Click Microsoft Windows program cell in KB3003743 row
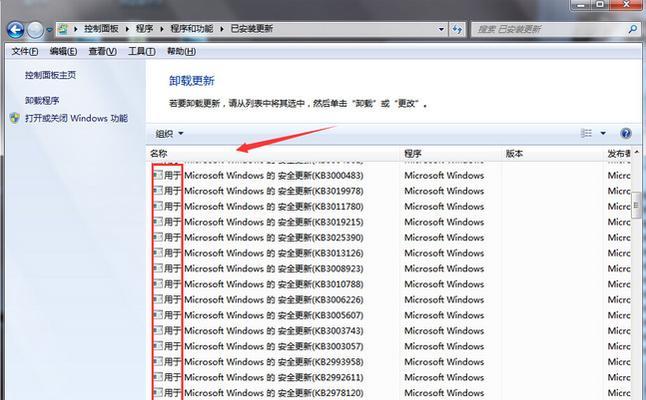 pyautogui.click(x=444, y=331)
